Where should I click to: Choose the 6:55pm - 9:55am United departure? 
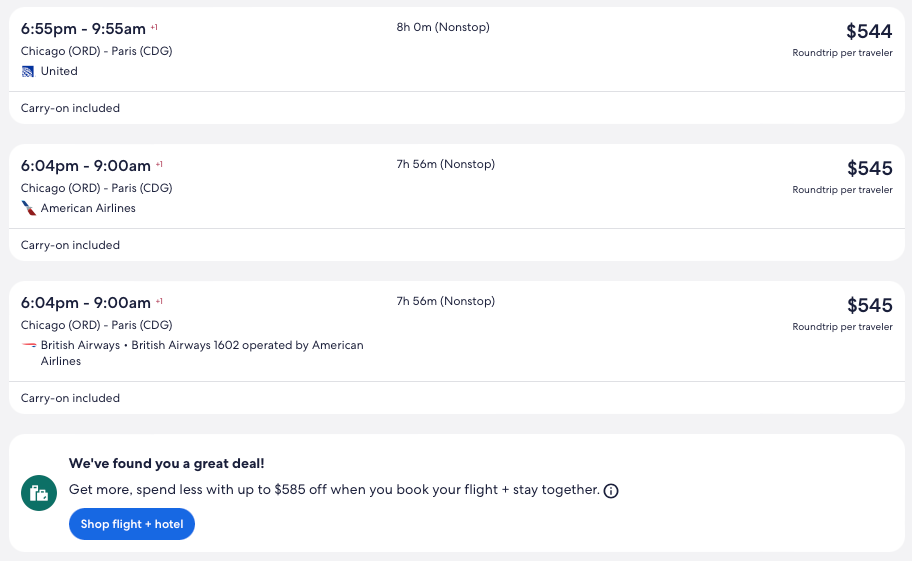[x=84, y=29]
